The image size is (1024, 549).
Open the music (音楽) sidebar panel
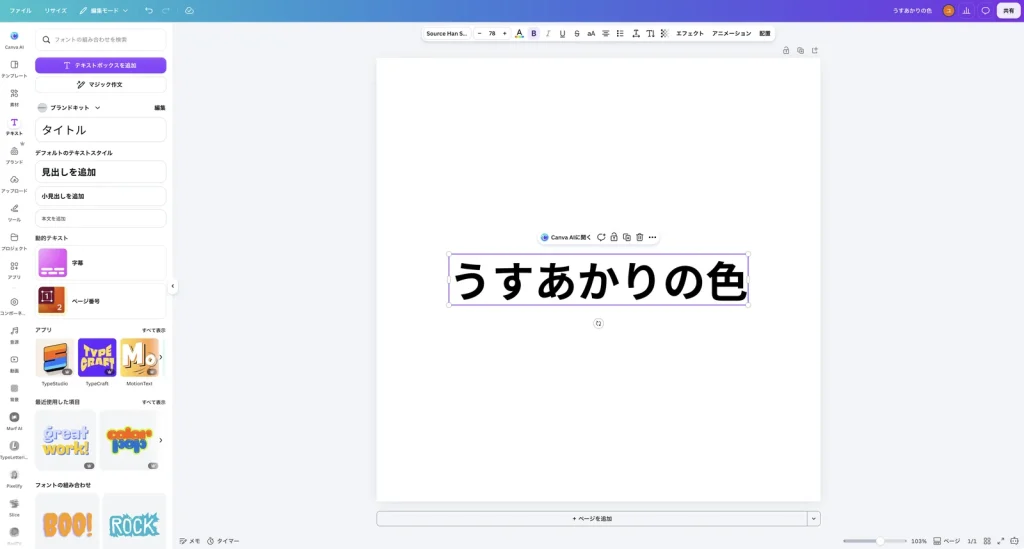(x=14, y=334)
